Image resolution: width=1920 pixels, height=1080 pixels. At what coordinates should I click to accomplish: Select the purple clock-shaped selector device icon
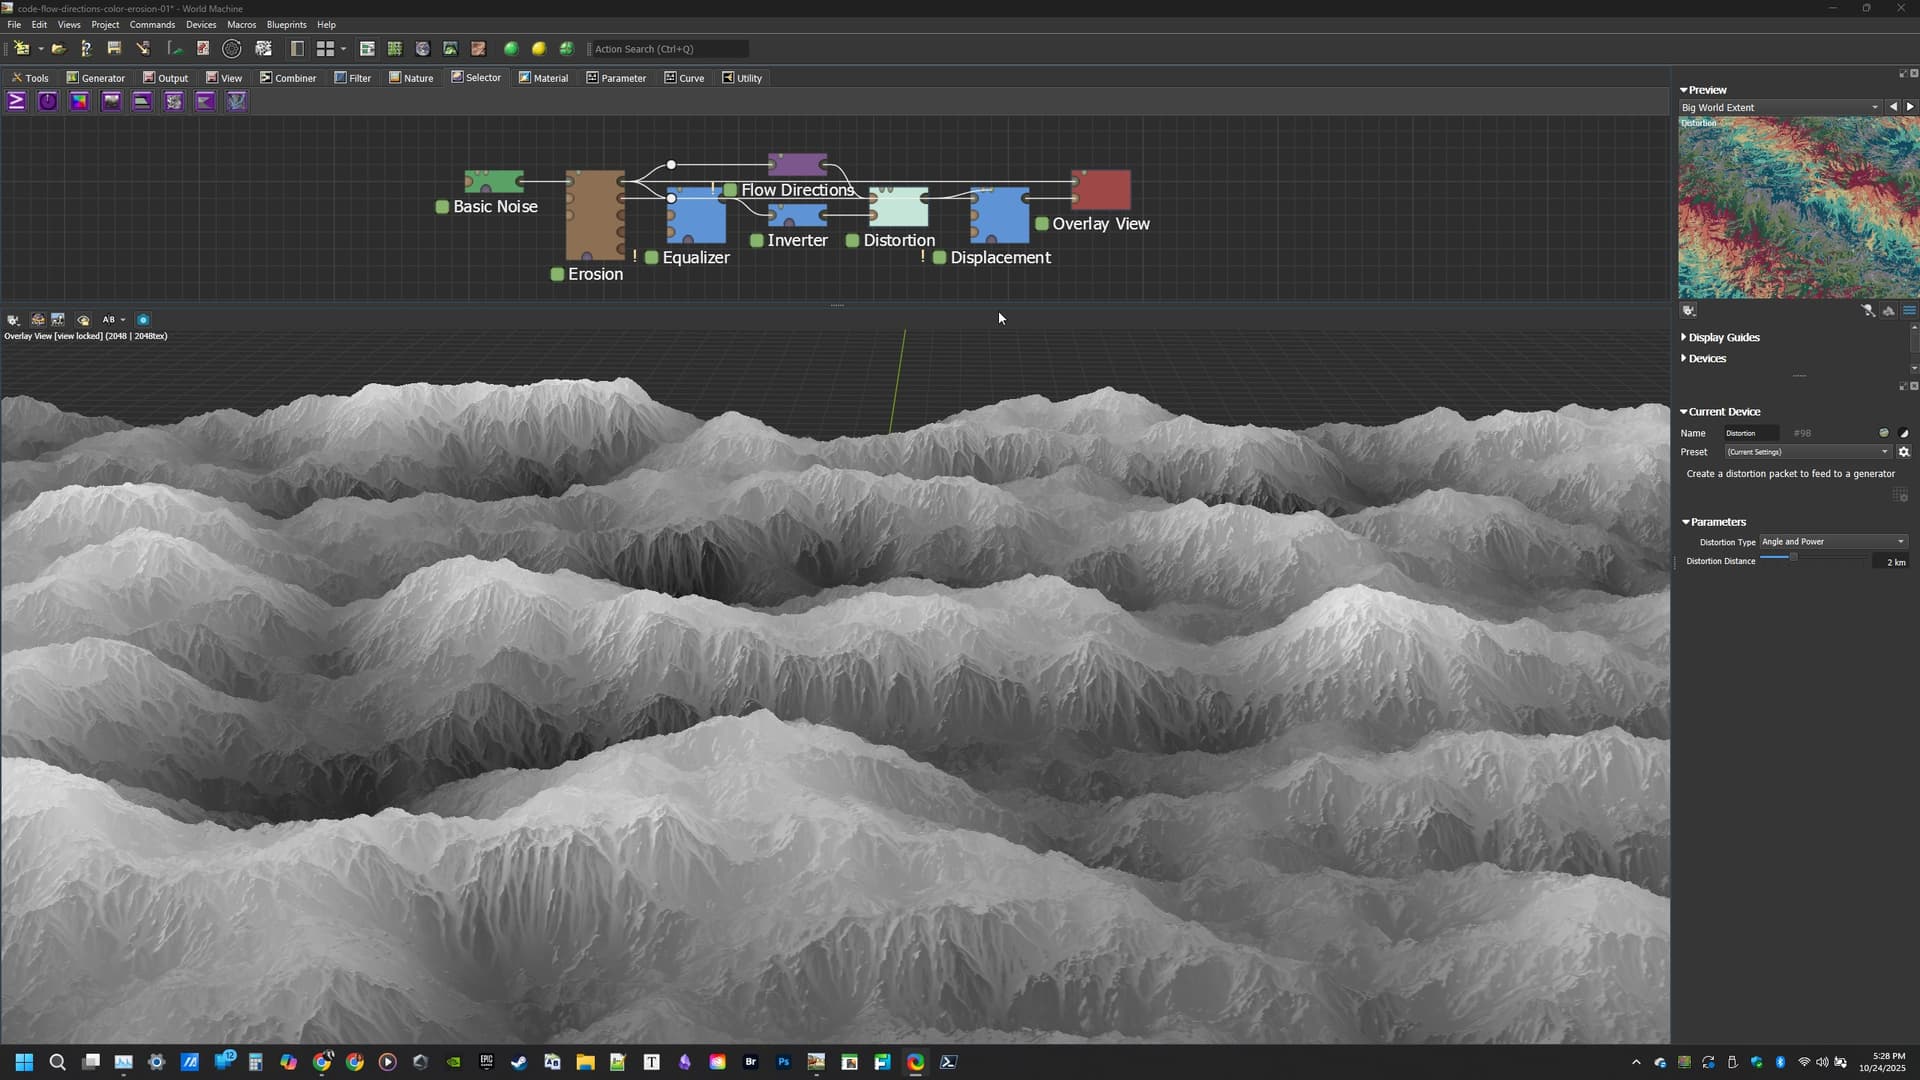48,101
